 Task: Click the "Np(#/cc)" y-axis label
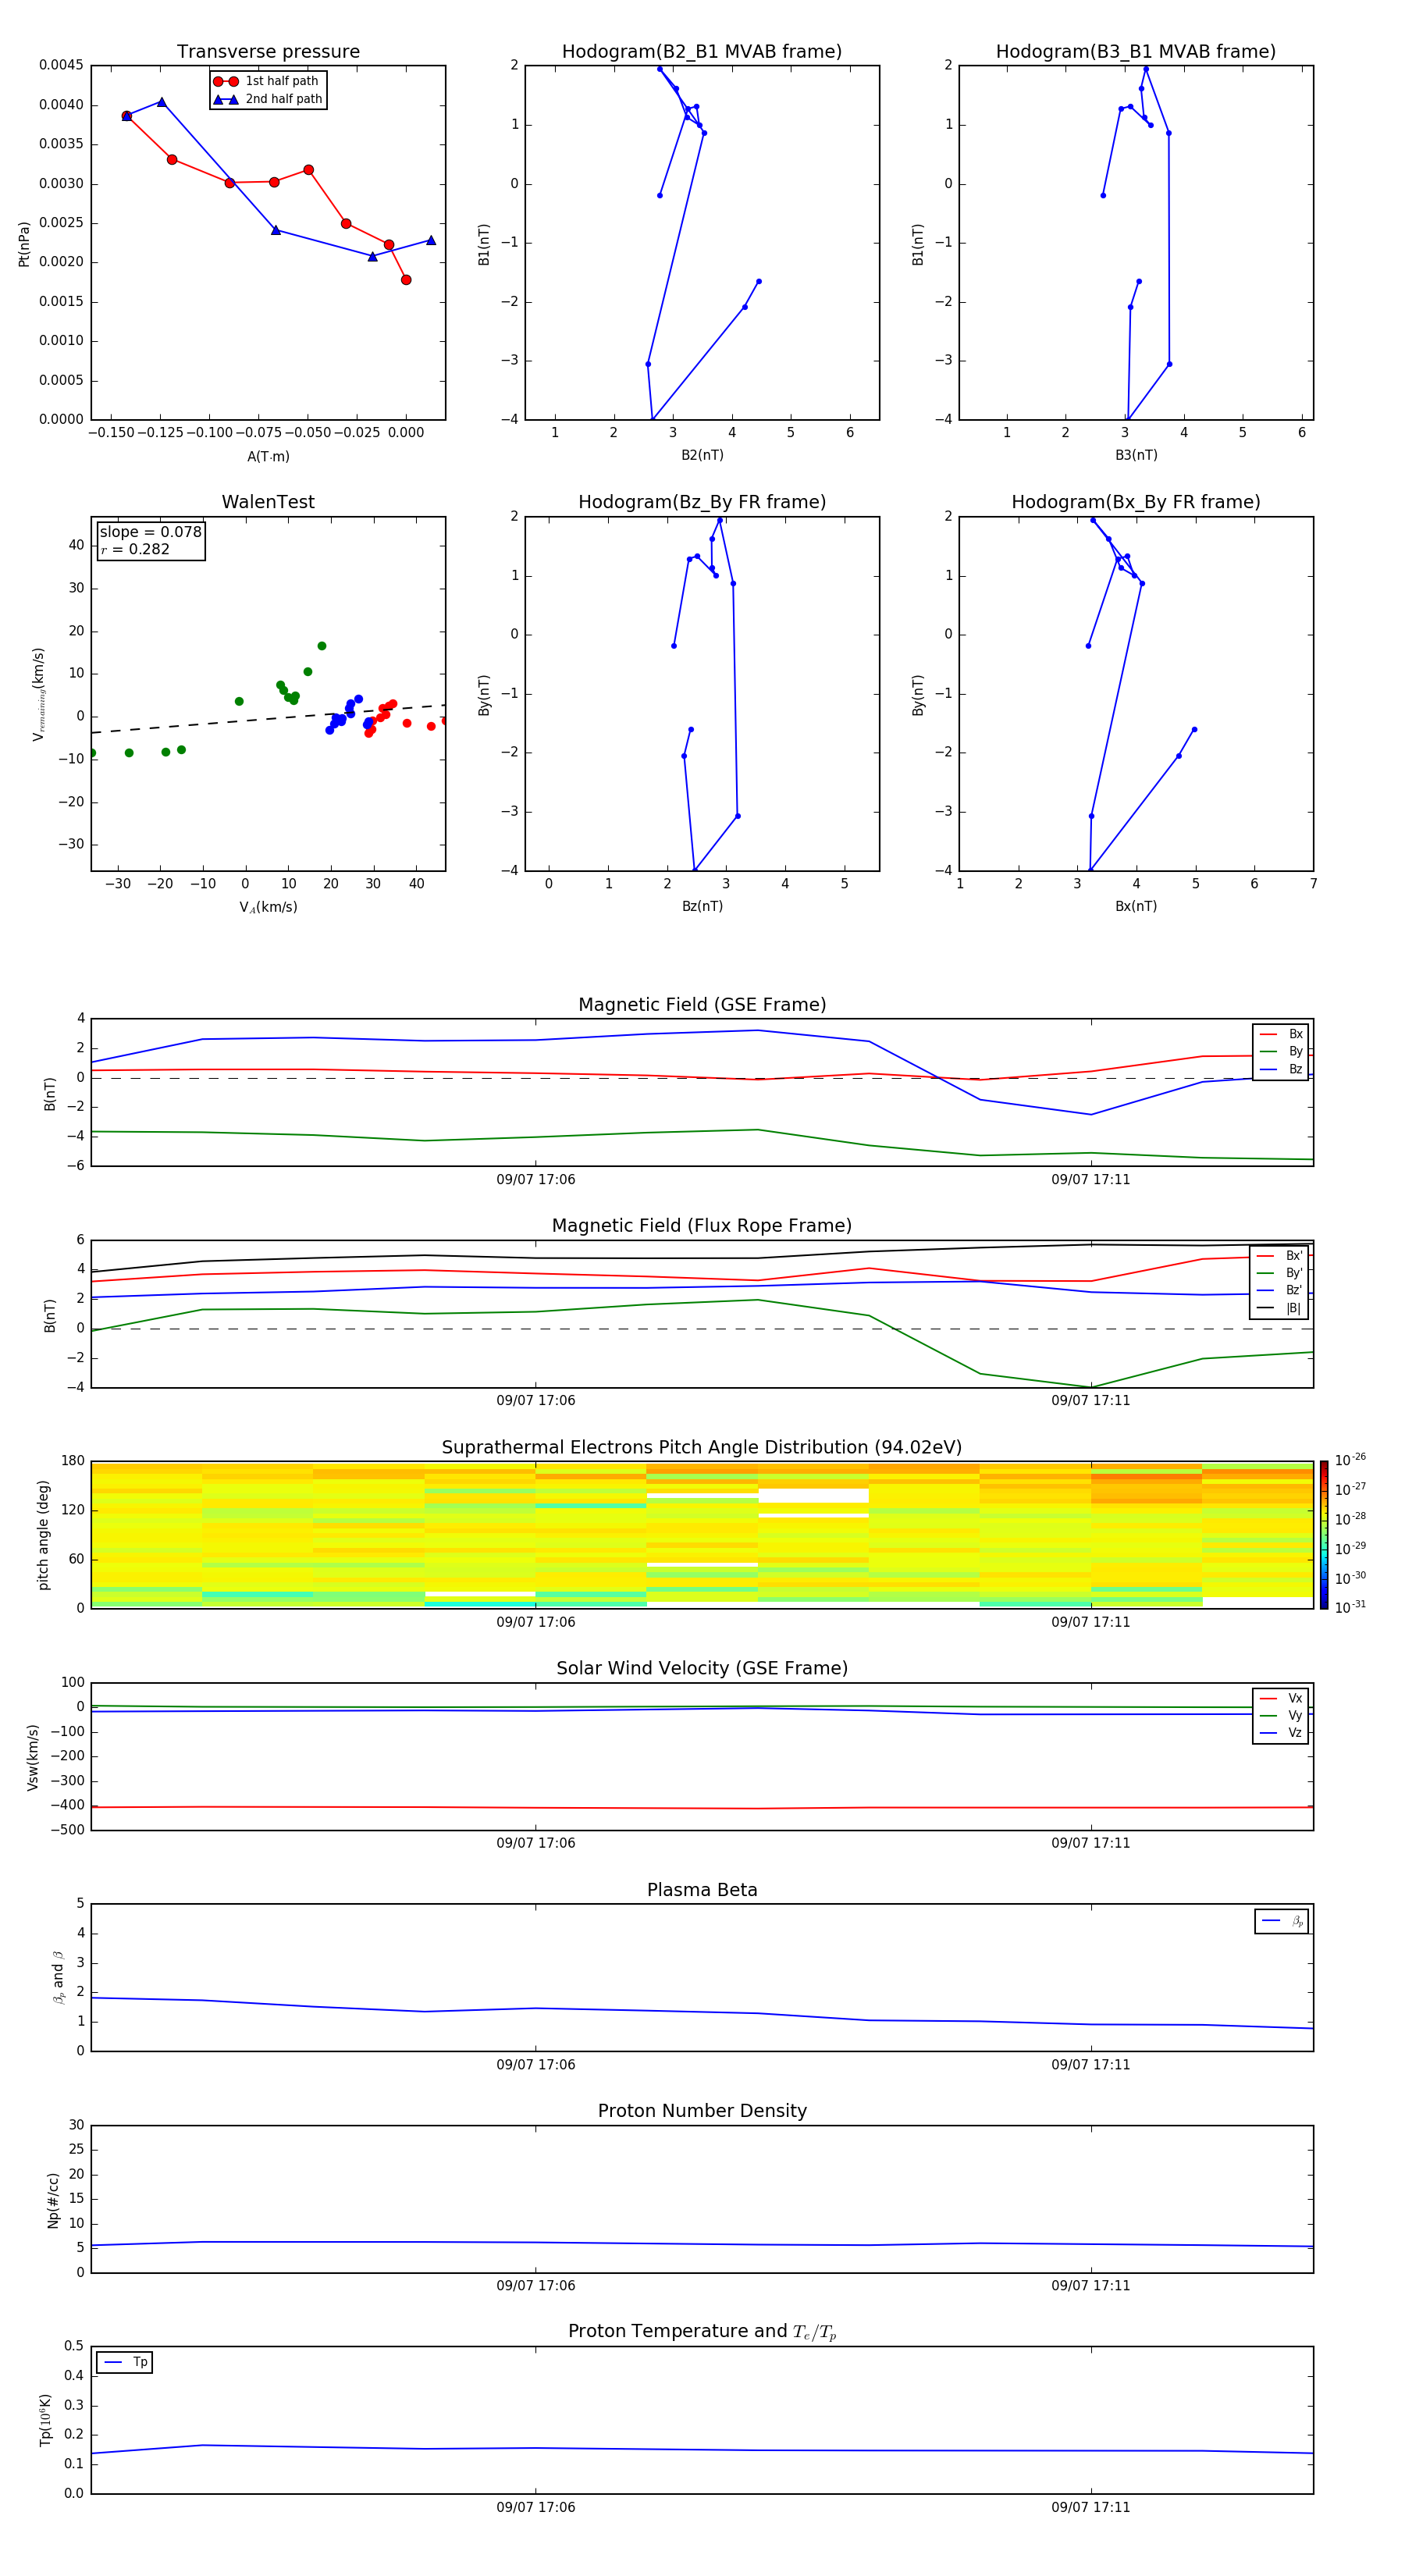53,2199
